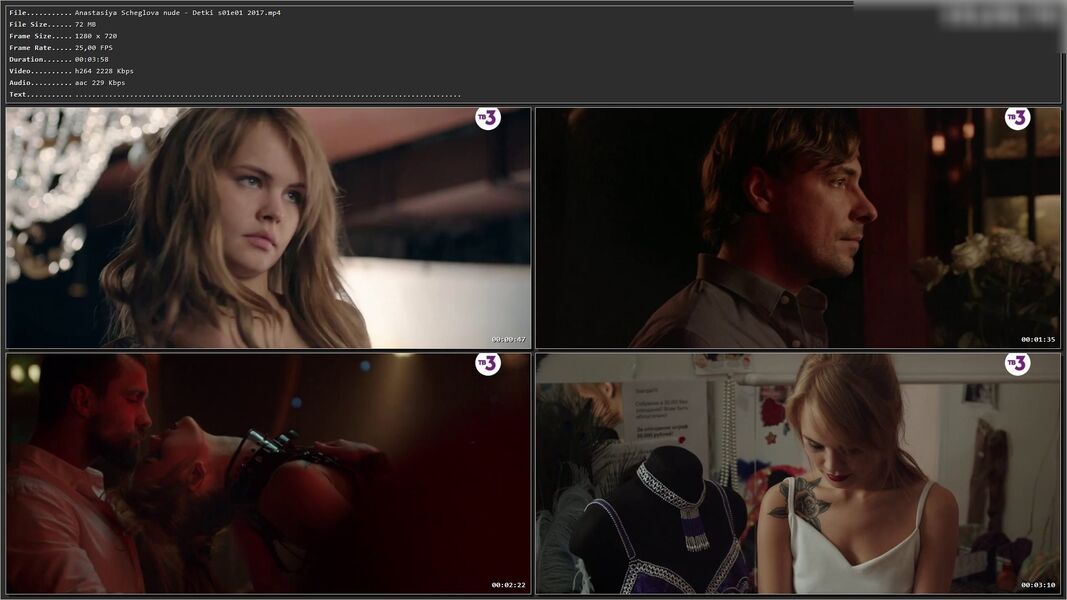Click the 00:01:35 timestamp label
This screenshot has height=600, width=1067.
(1038, 339)
